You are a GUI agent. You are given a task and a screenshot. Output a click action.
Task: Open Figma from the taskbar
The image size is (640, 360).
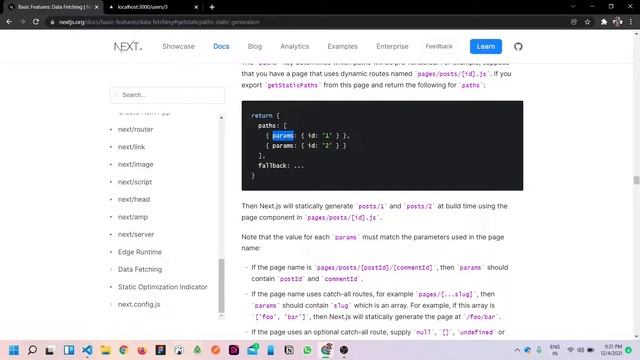pyautogui.click(x=160, y=350)
